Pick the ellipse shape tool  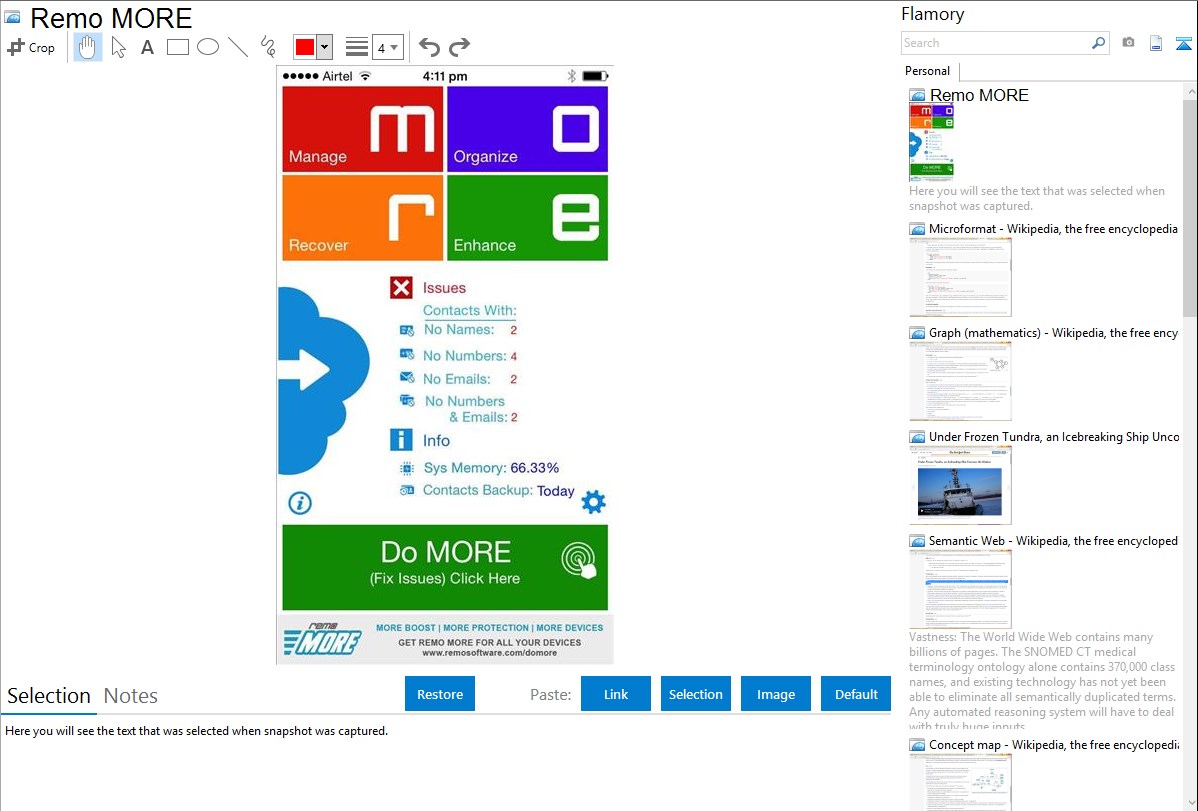pyautogui.click(x=208, y=47)
